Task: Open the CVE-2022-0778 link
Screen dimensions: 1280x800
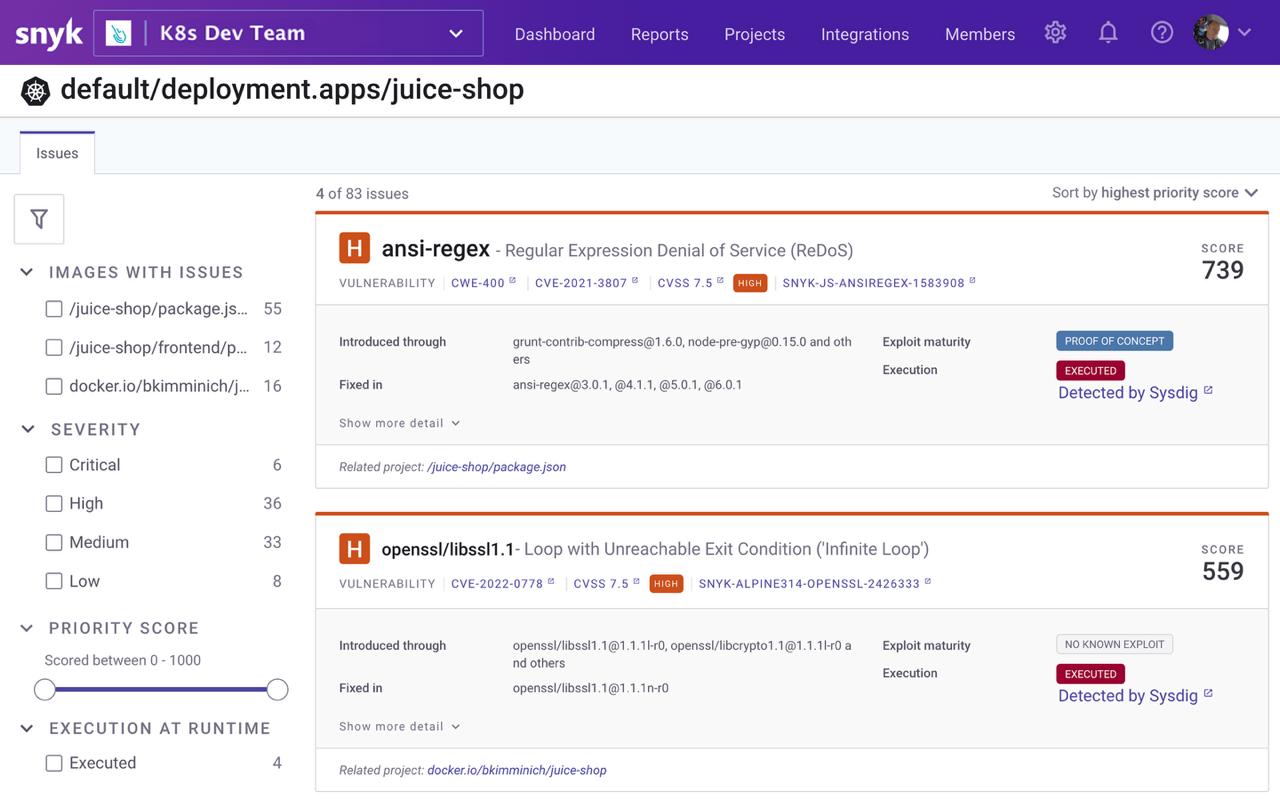Action: (x=497, y=583)
